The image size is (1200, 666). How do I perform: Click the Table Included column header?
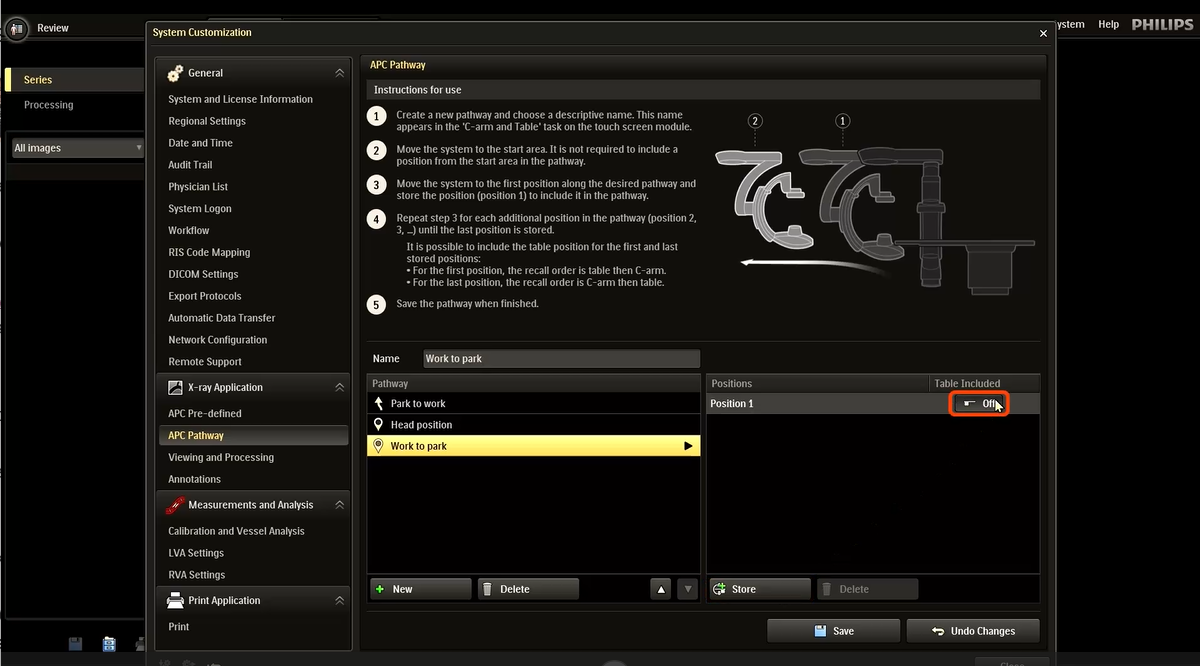tap(985, 383)
